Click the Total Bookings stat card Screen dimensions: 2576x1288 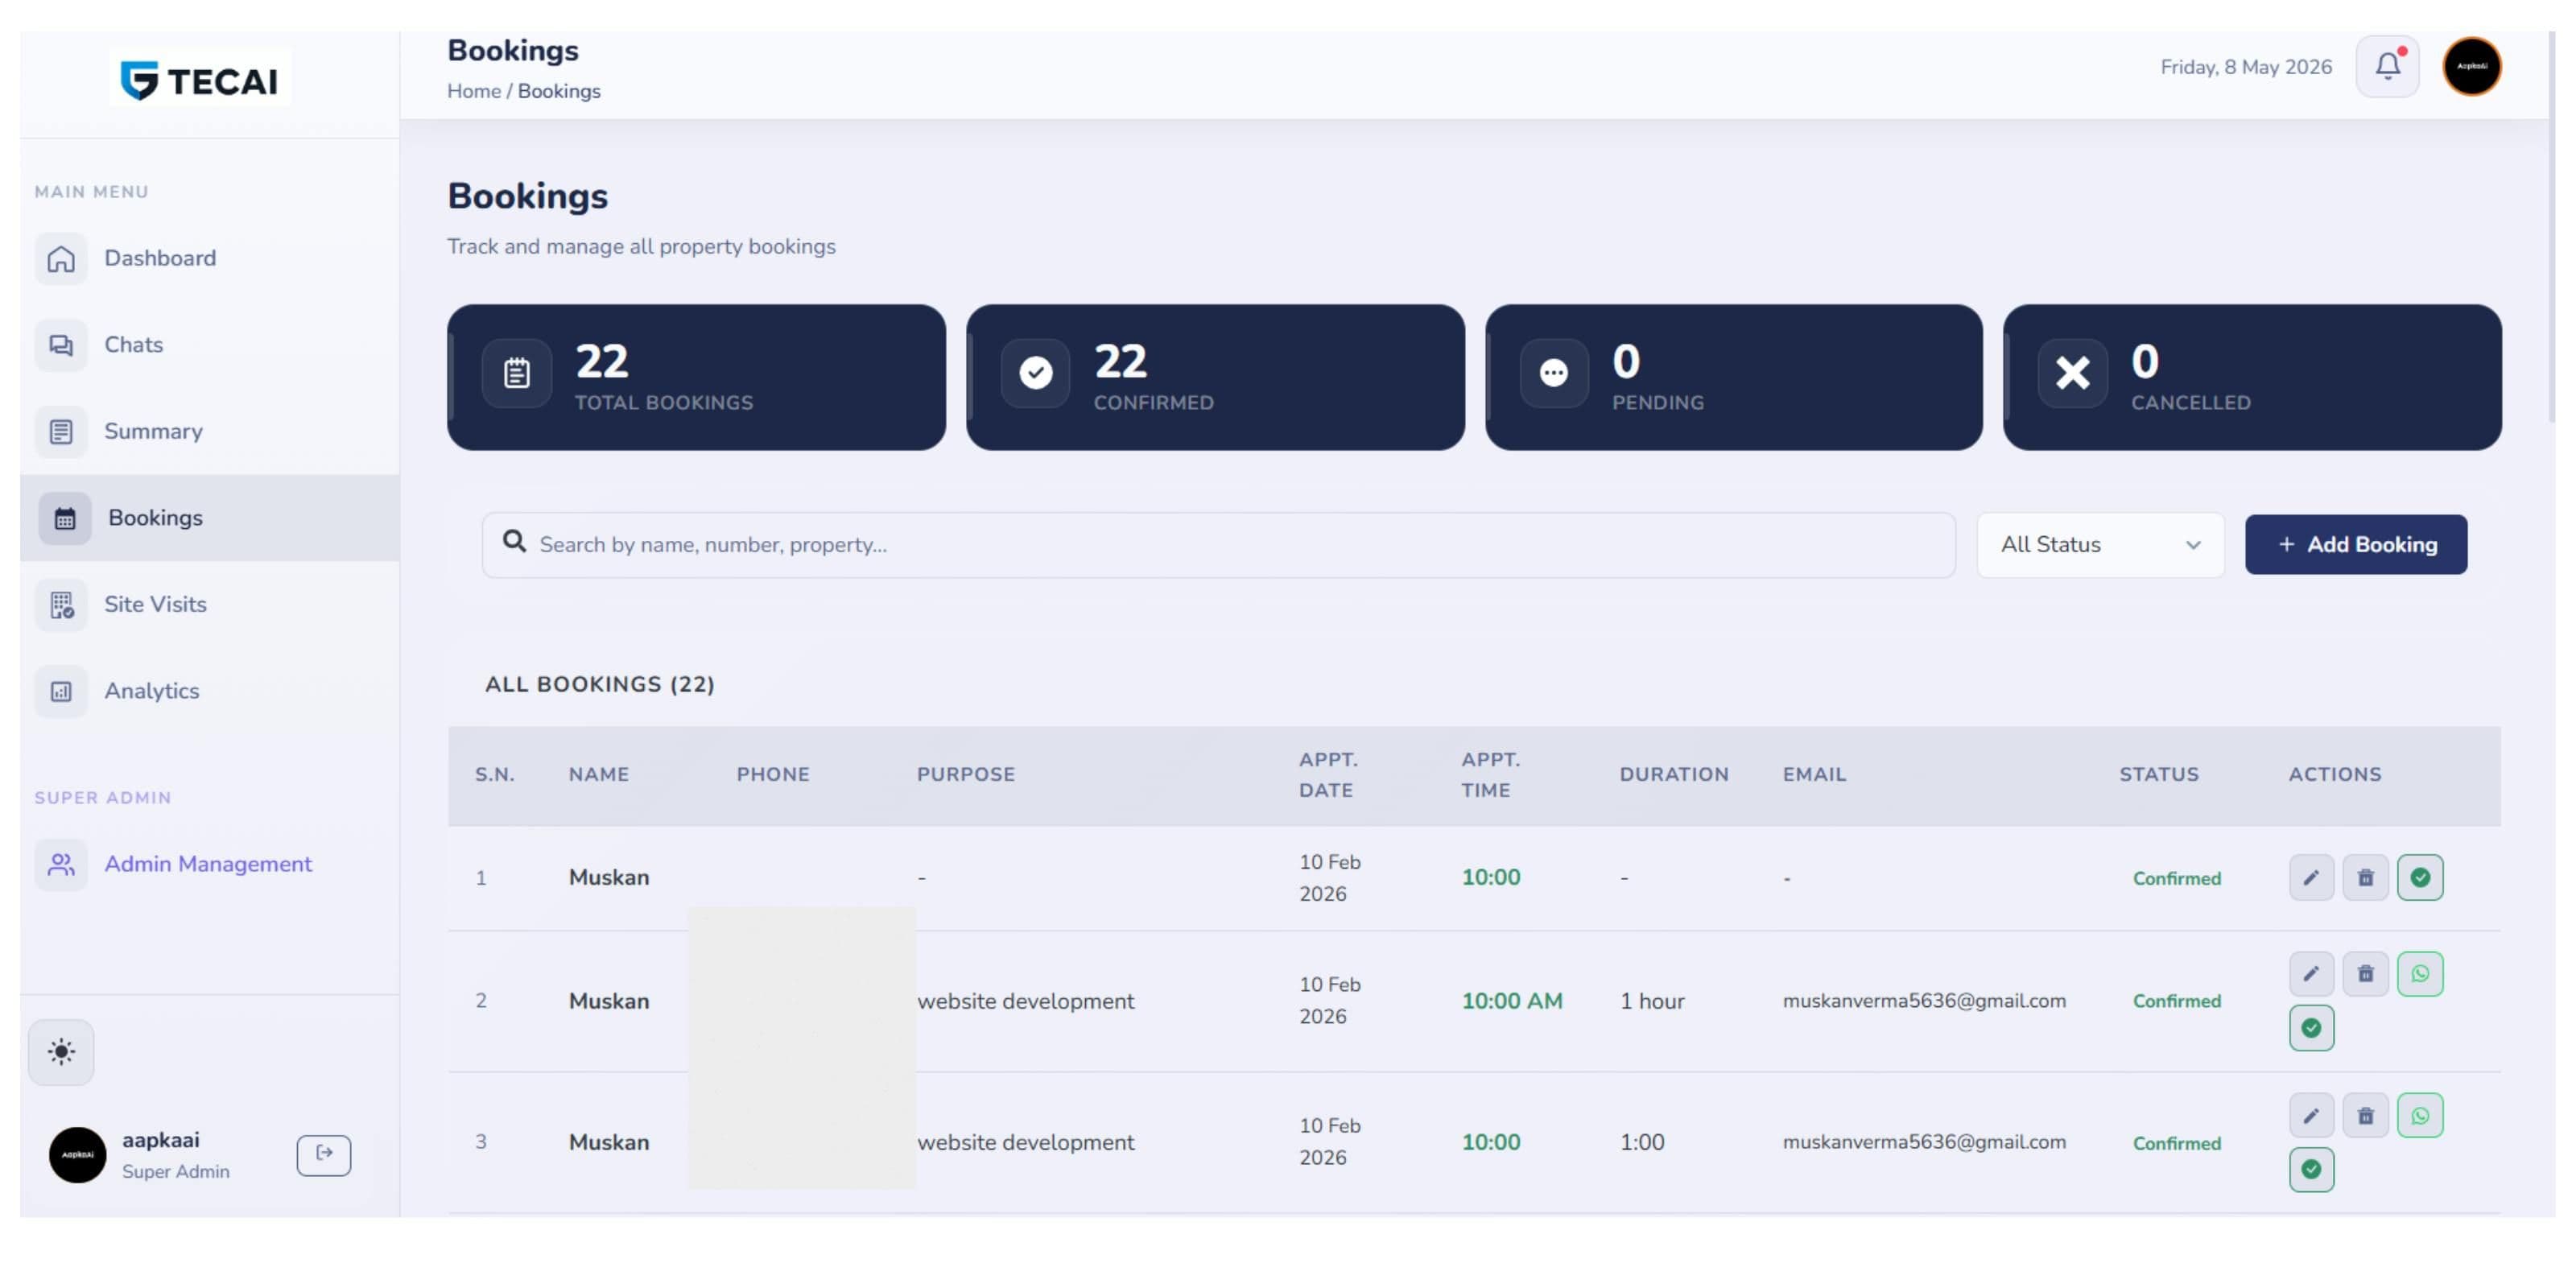pyautogui.click(x=696, y=377)
